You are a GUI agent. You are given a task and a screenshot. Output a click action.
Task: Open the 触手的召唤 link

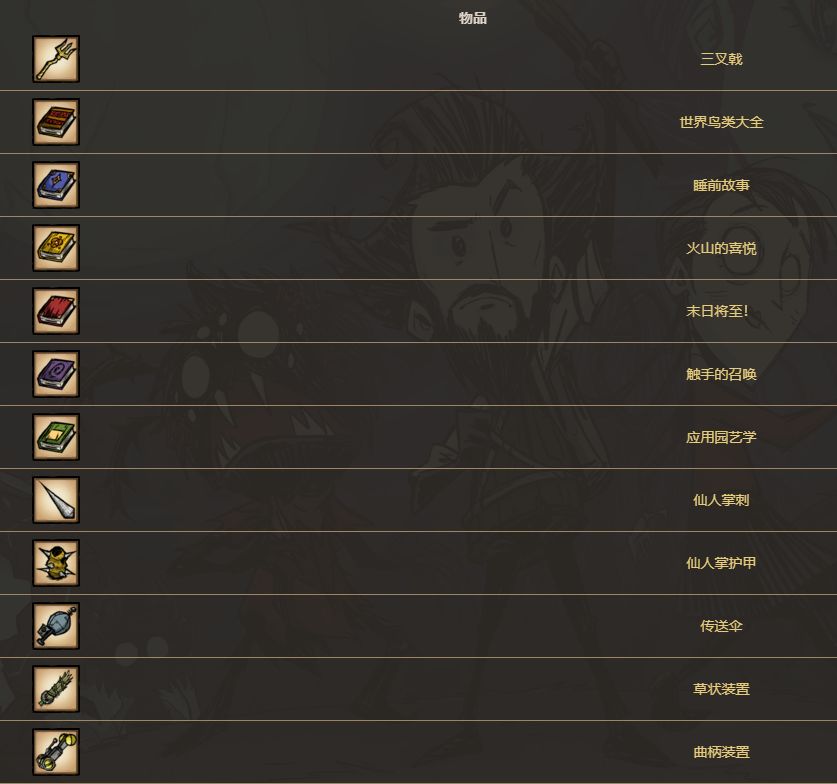pos(721,374)
